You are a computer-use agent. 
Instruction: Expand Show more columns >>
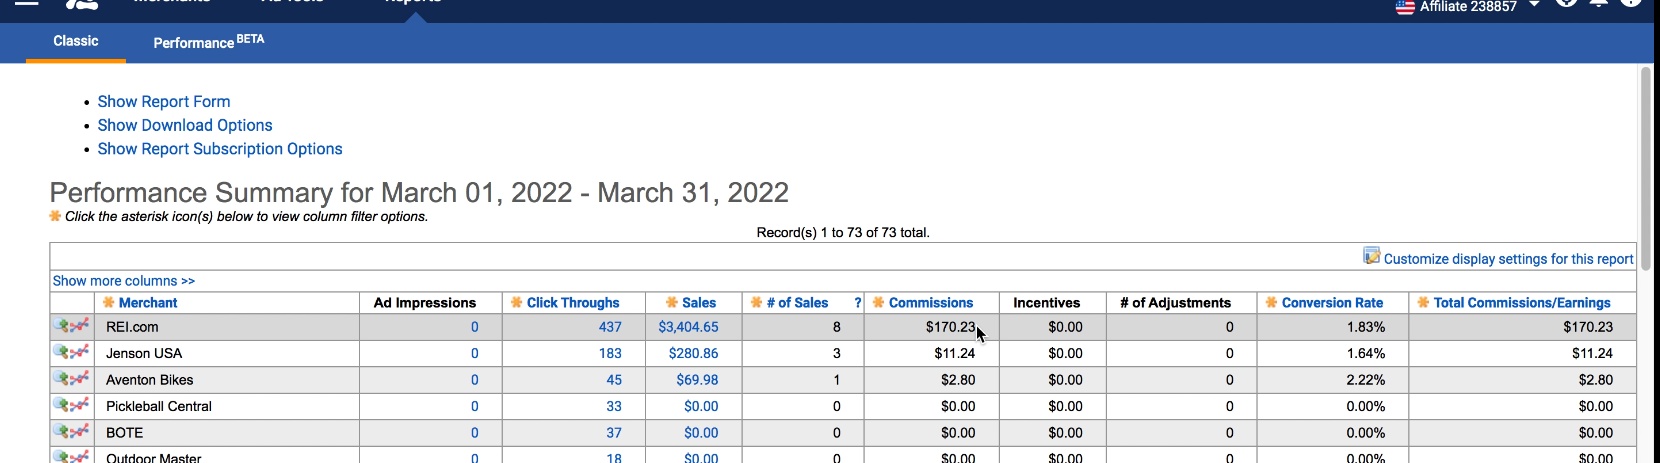click(x=124, y=281)
